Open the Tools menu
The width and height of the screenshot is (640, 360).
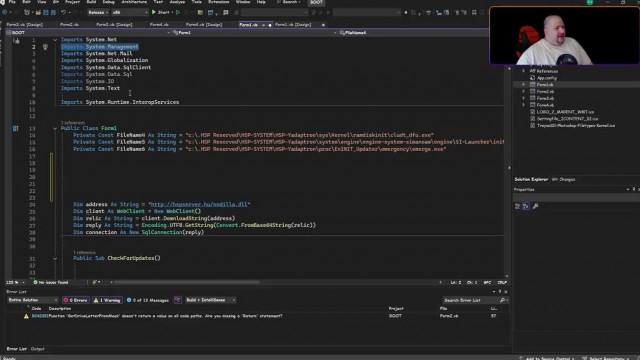(197, 2)
